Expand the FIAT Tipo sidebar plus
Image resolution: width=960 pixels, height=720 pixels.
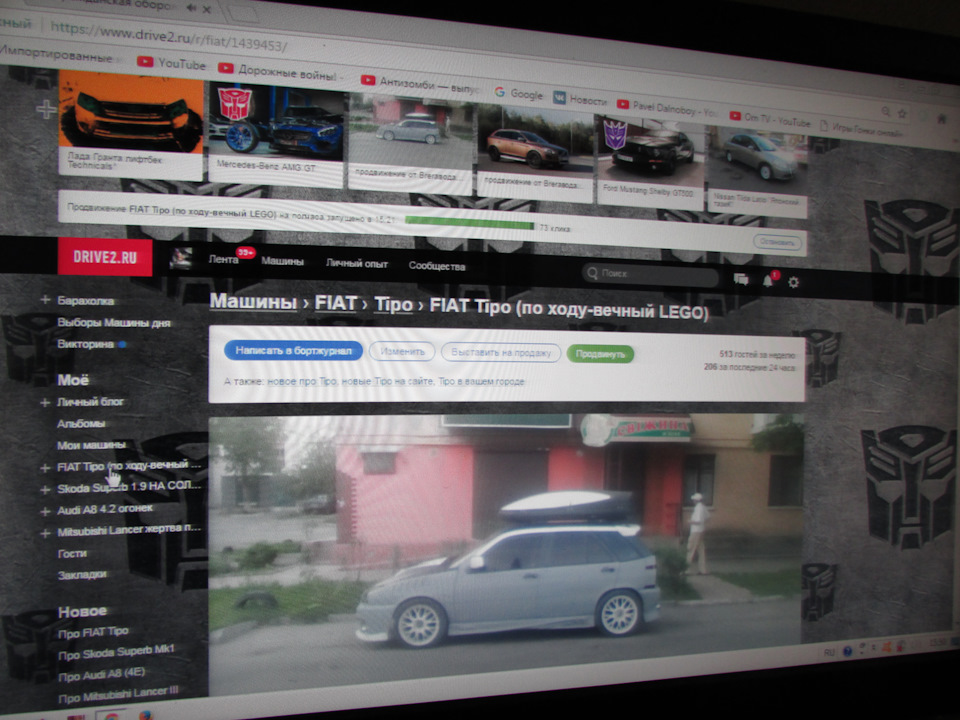[x=45, y=468]
